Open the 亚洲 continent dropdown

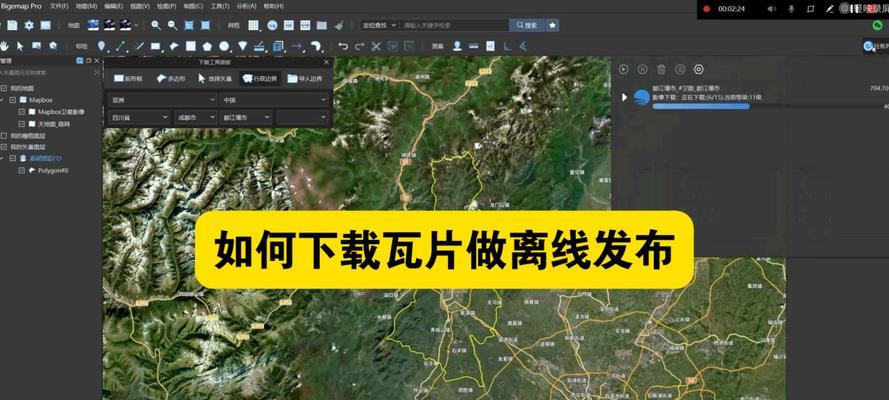tap(162, 100)
